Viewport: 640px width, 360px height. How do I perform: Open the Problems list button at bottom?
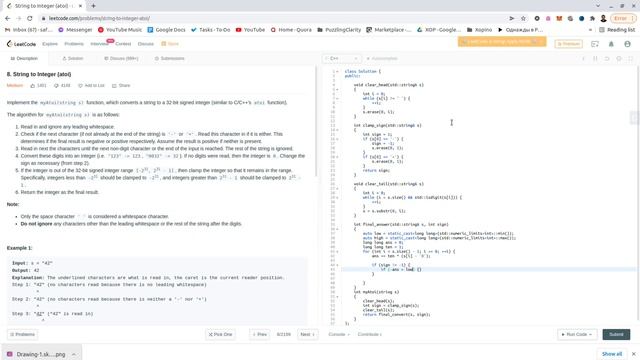22,334
